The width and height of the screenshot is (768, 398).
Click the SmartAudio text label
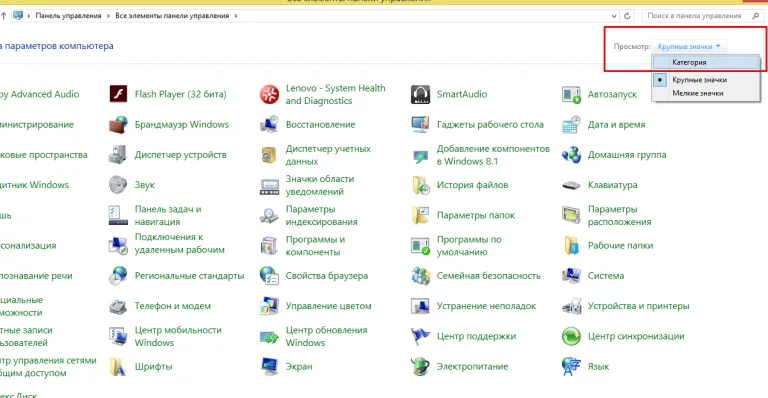tap(462, 94)
